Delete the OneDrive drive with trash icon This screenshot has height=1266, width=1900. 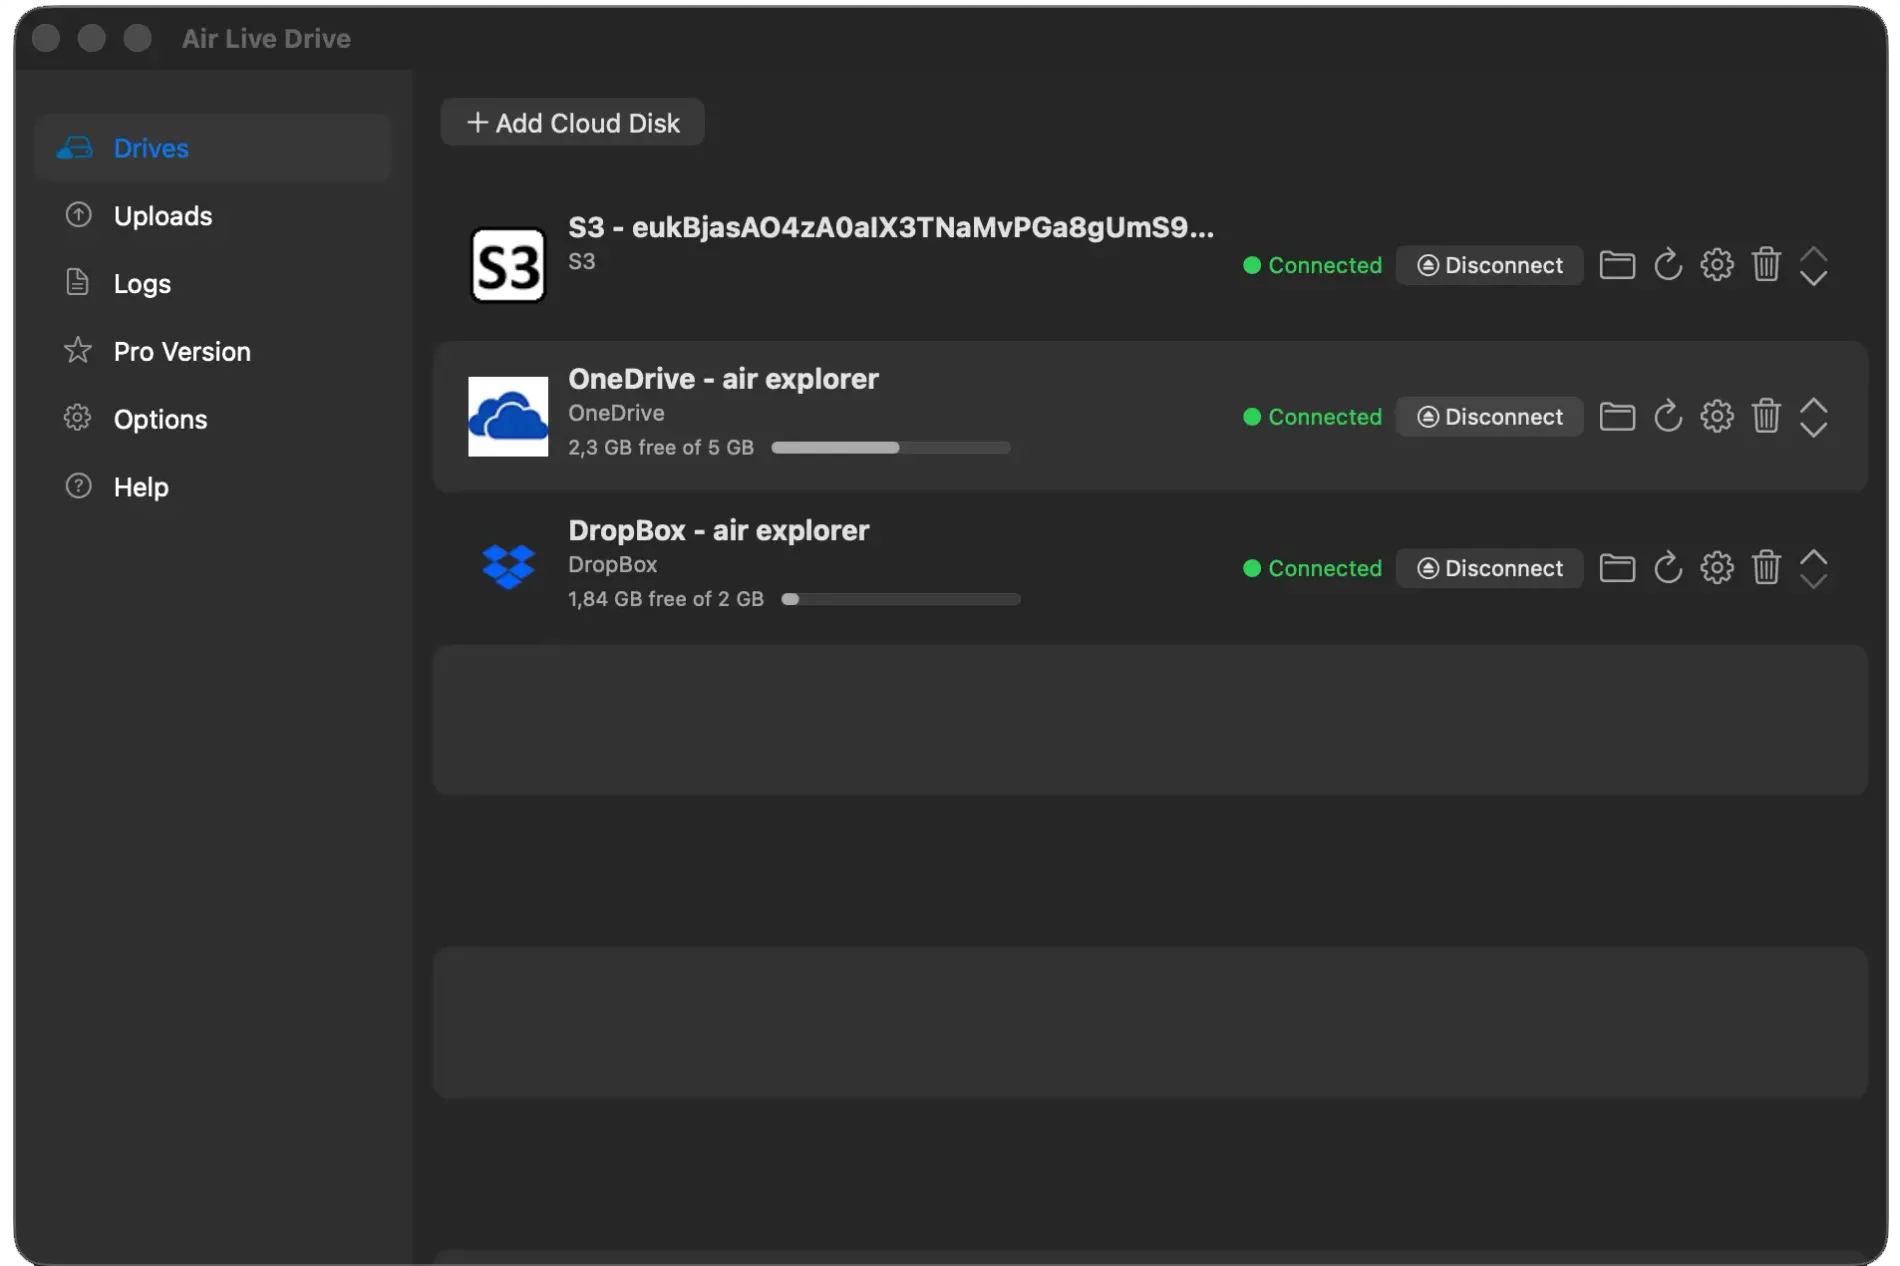tap(1766, 416)
